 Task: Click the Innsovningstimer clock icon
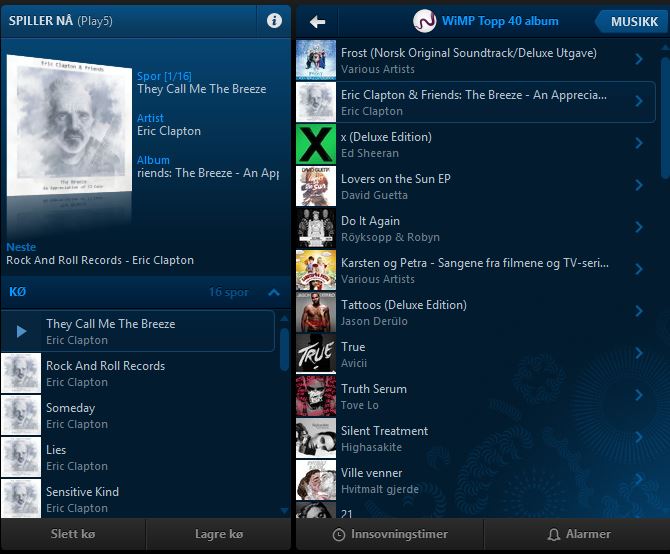pyautogui.click(x=339, y=535)
